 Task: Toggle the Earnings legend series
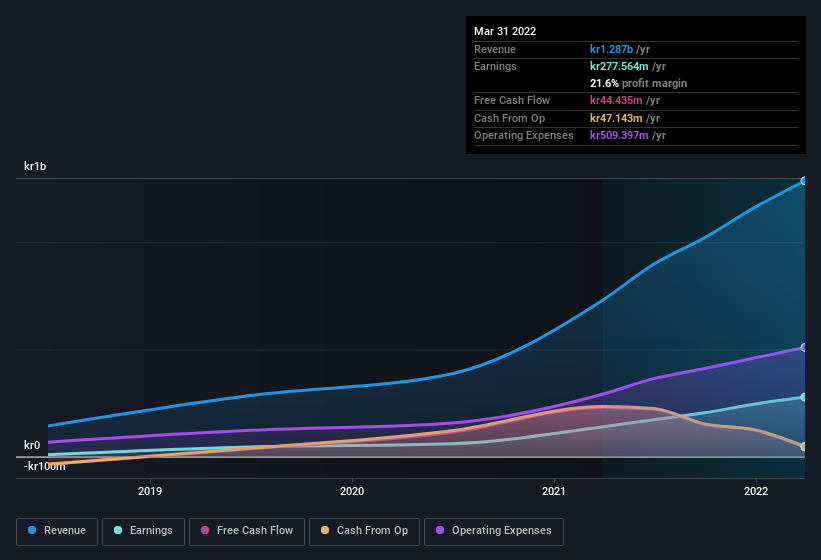click(143, 531)
